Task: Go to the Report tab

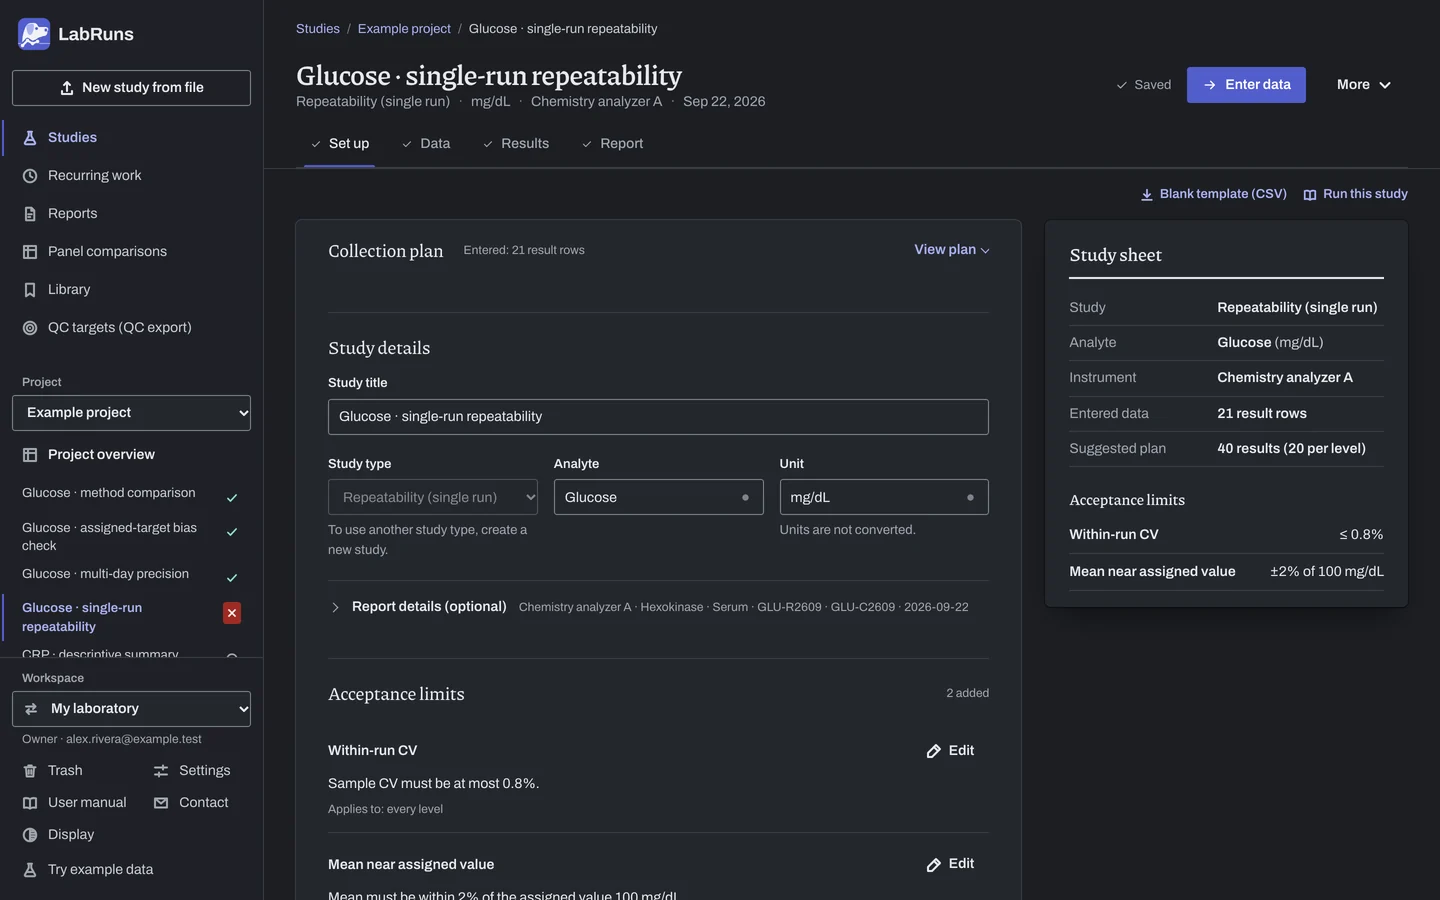Action: [612, 144]
